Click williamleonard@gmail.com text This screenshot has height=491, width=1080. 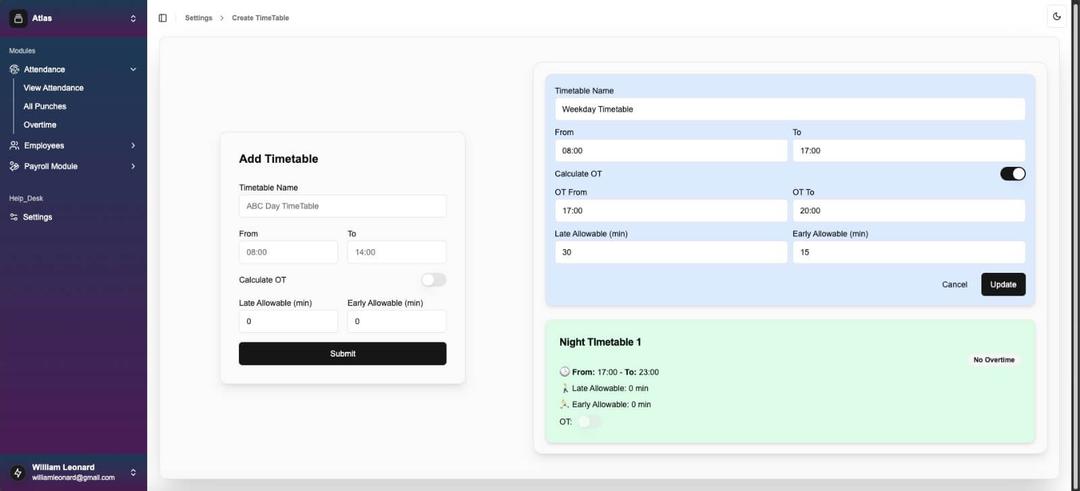pos(74,477)
